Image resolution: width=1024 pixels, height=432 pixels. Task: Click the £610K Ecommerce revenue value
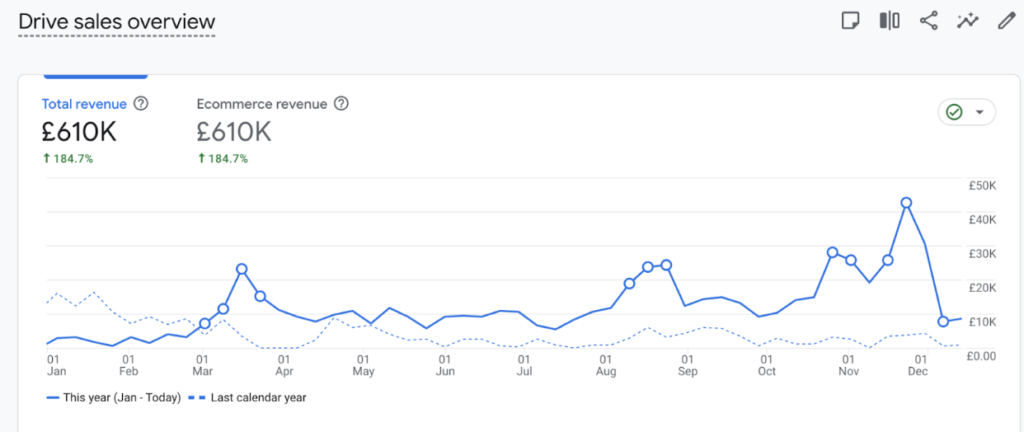[x=234, y=131]
